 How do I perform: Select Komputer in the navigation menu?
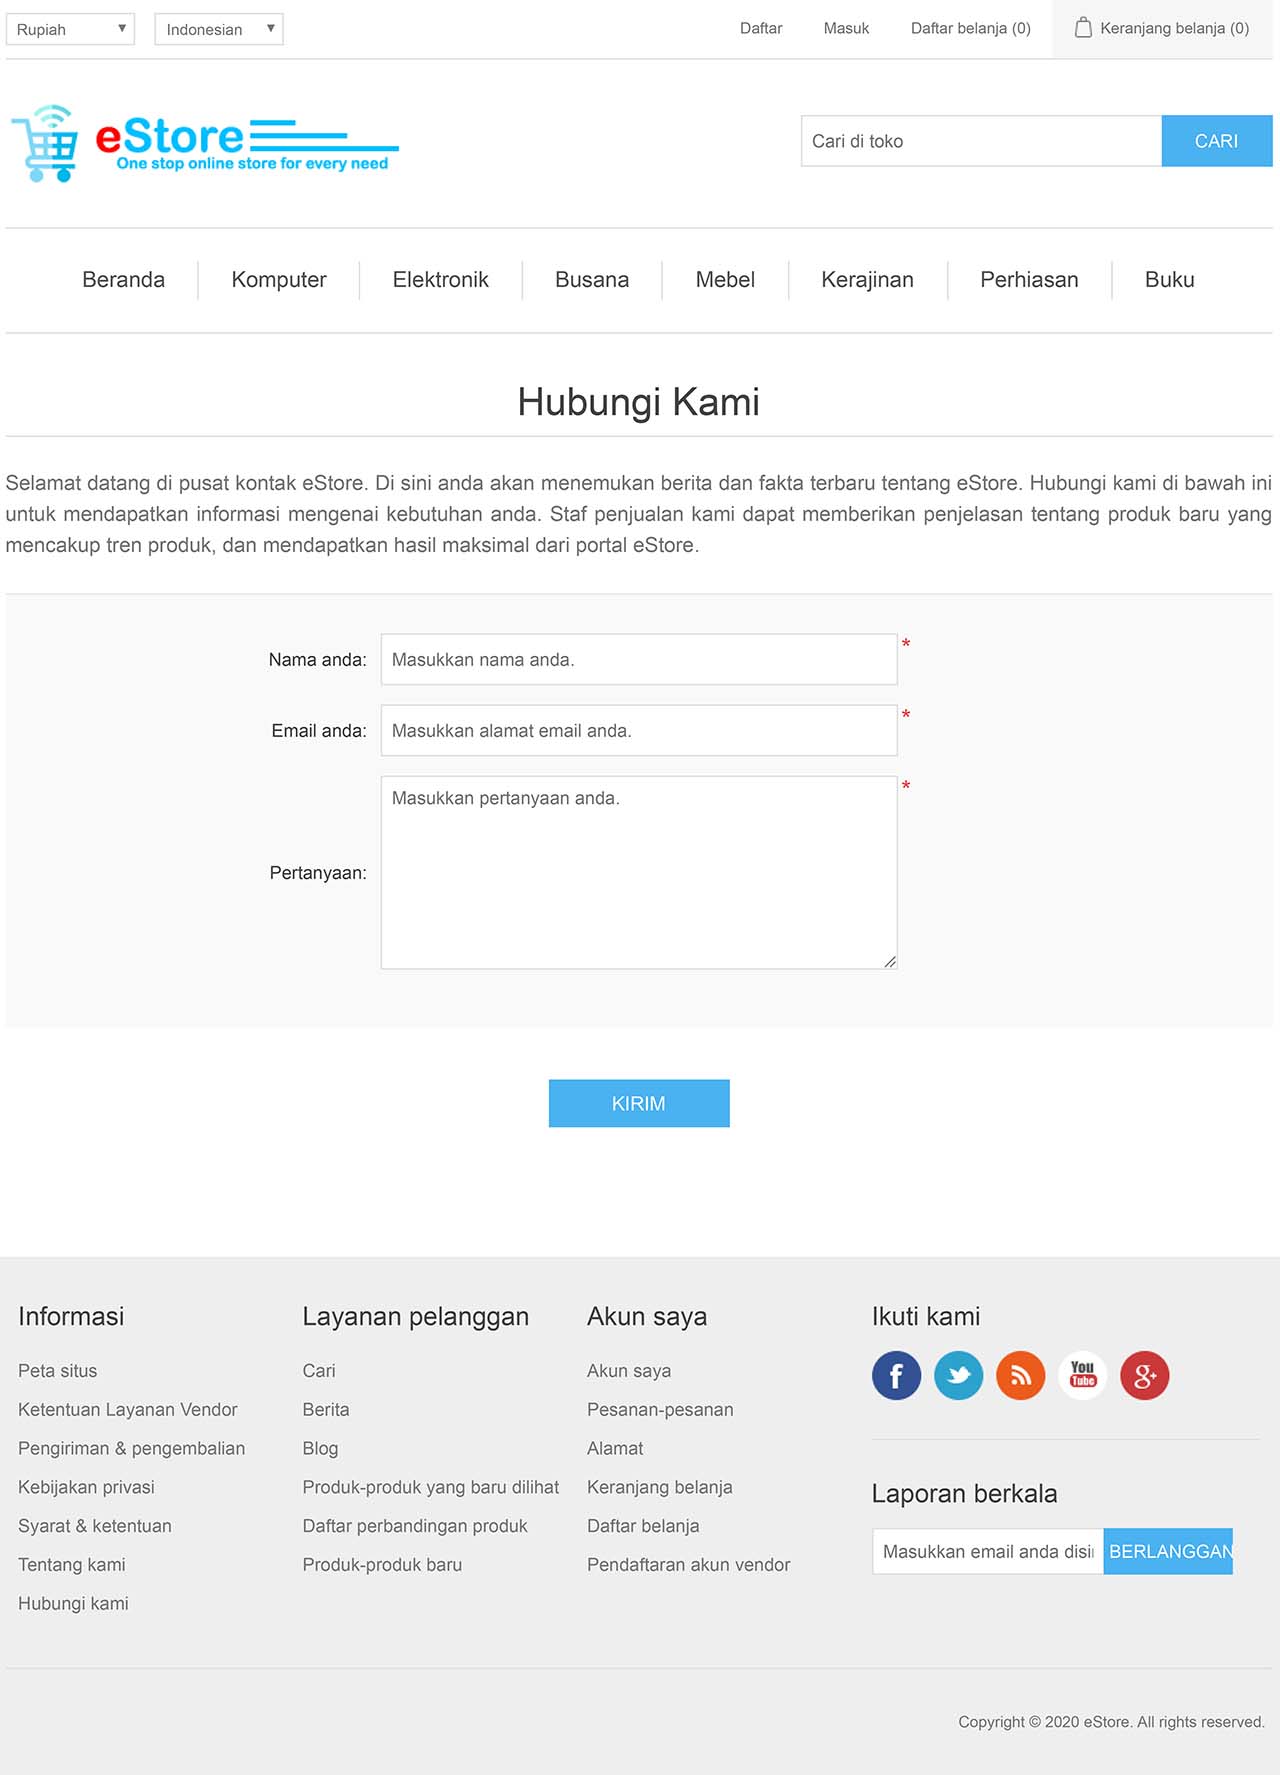click(279, 280)
